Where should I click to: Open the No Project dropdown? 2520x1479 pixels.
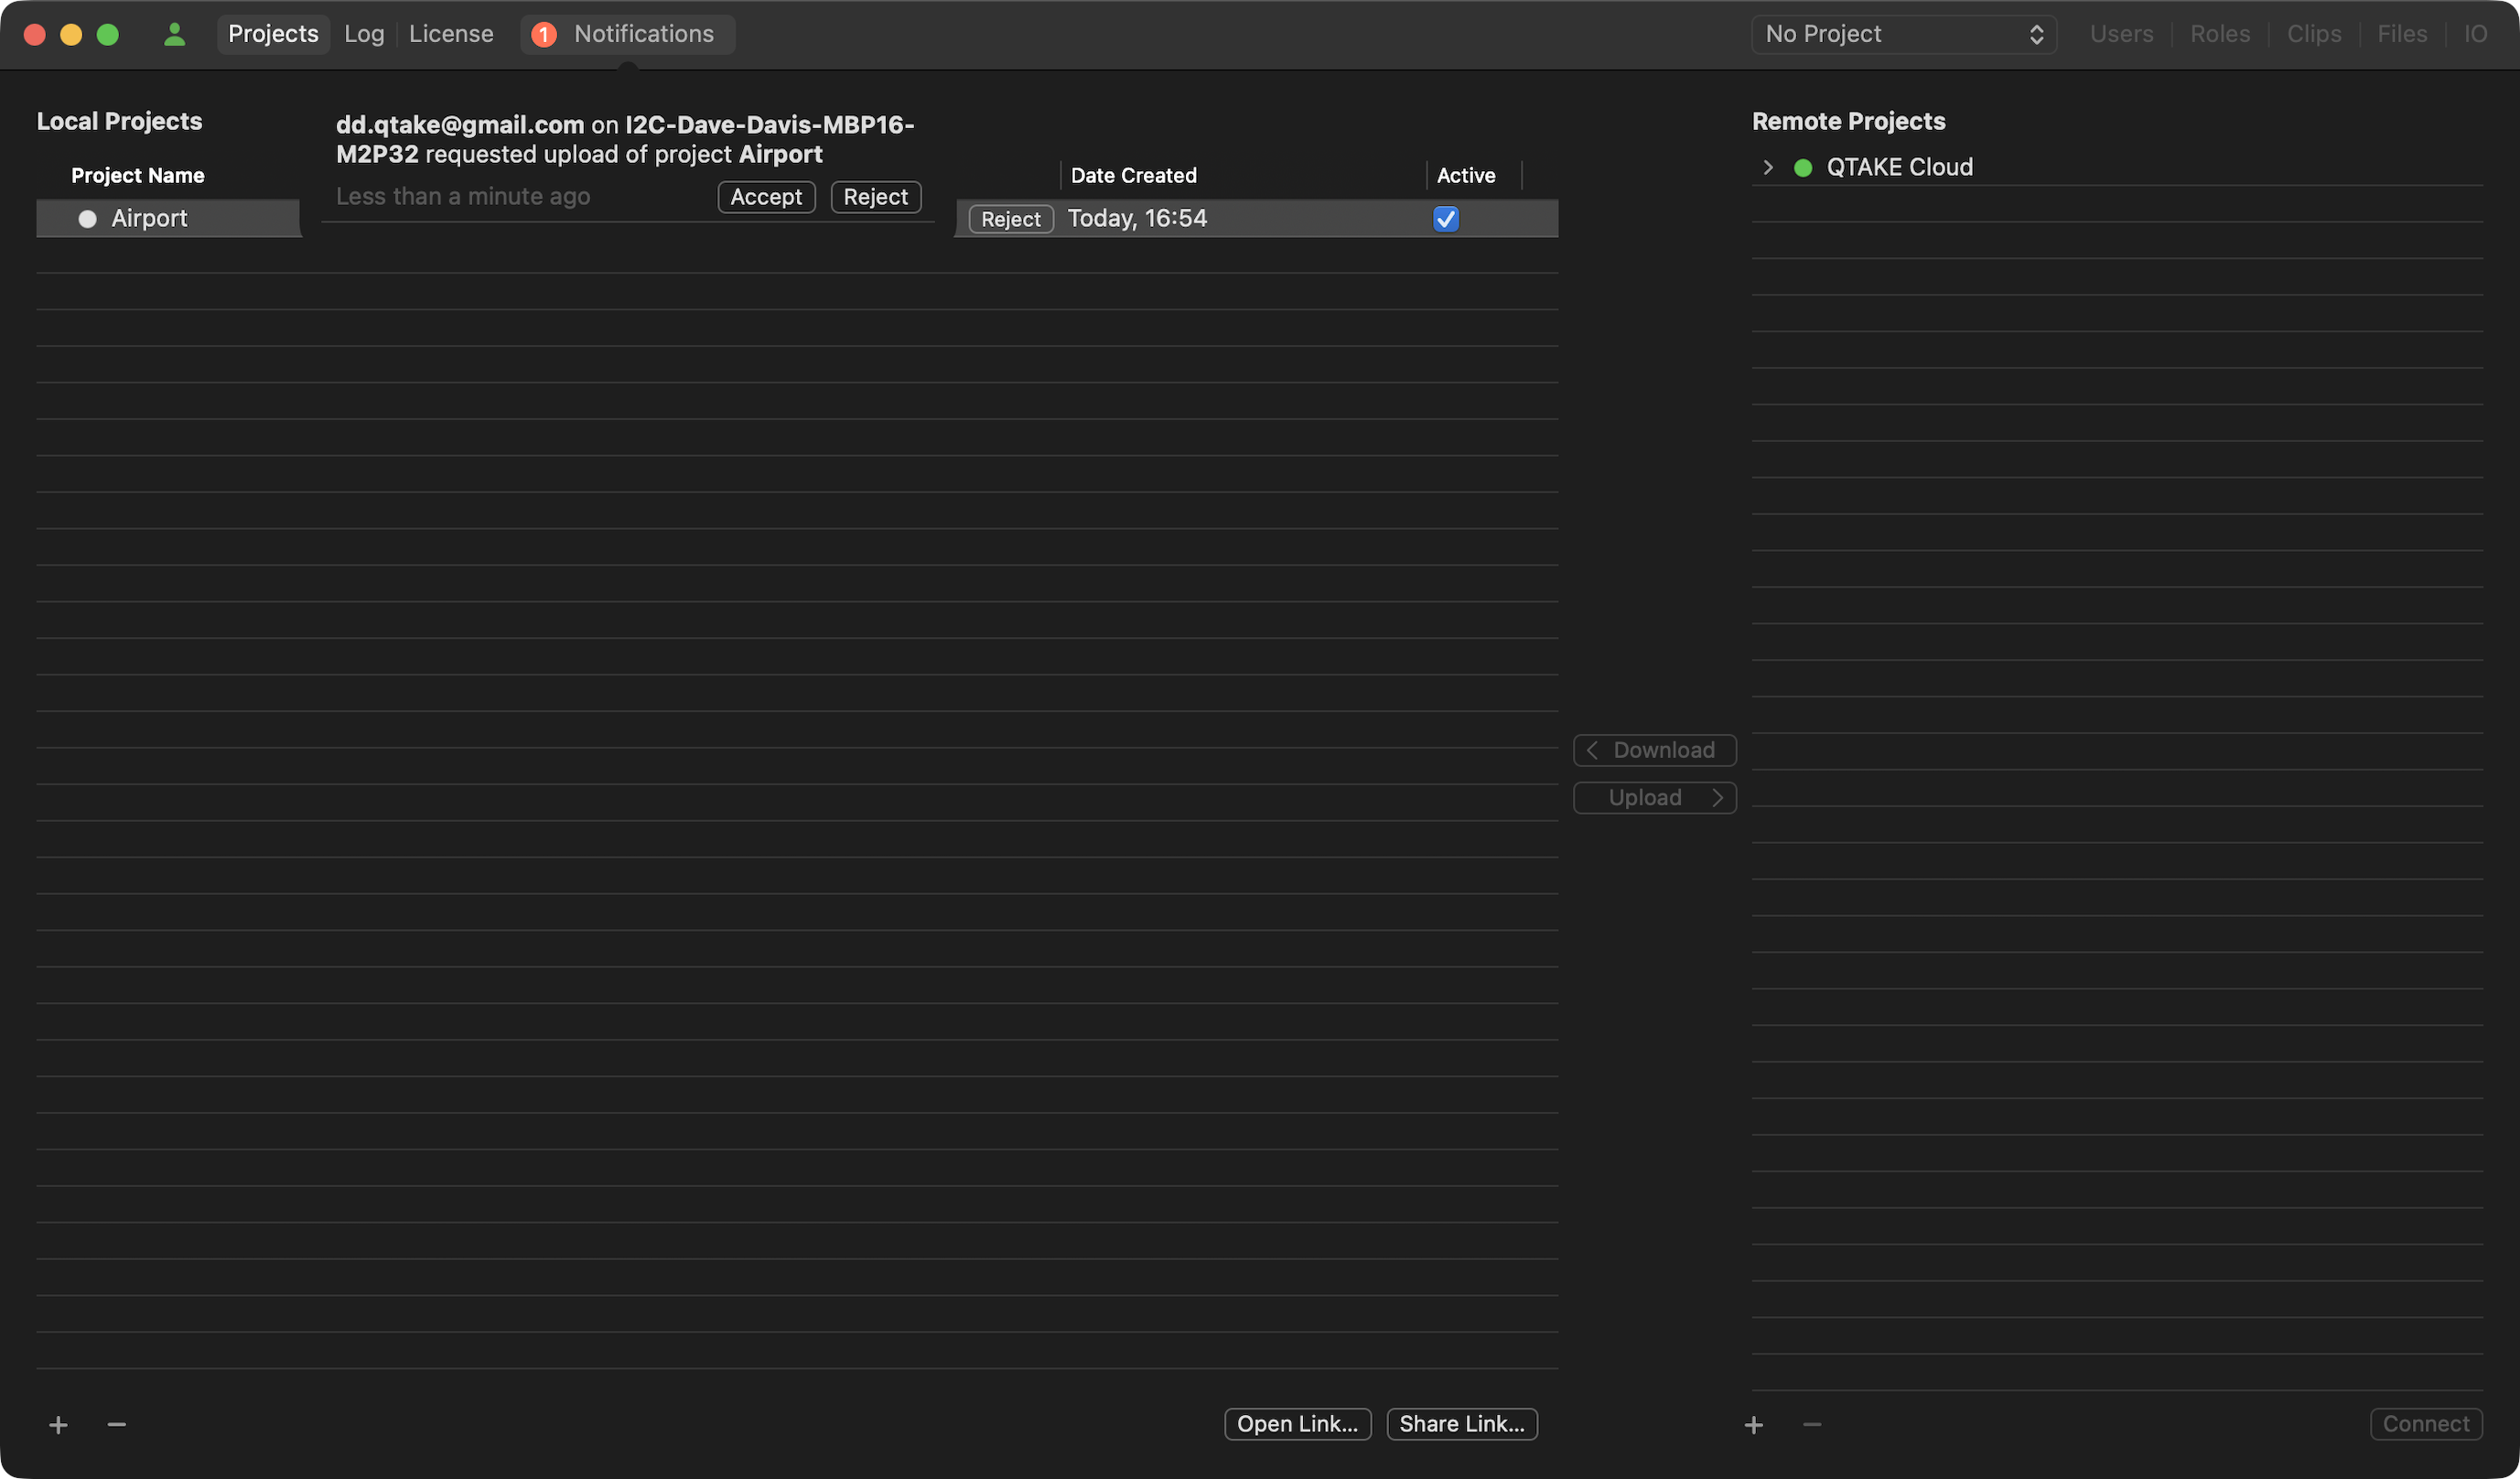1903,34
